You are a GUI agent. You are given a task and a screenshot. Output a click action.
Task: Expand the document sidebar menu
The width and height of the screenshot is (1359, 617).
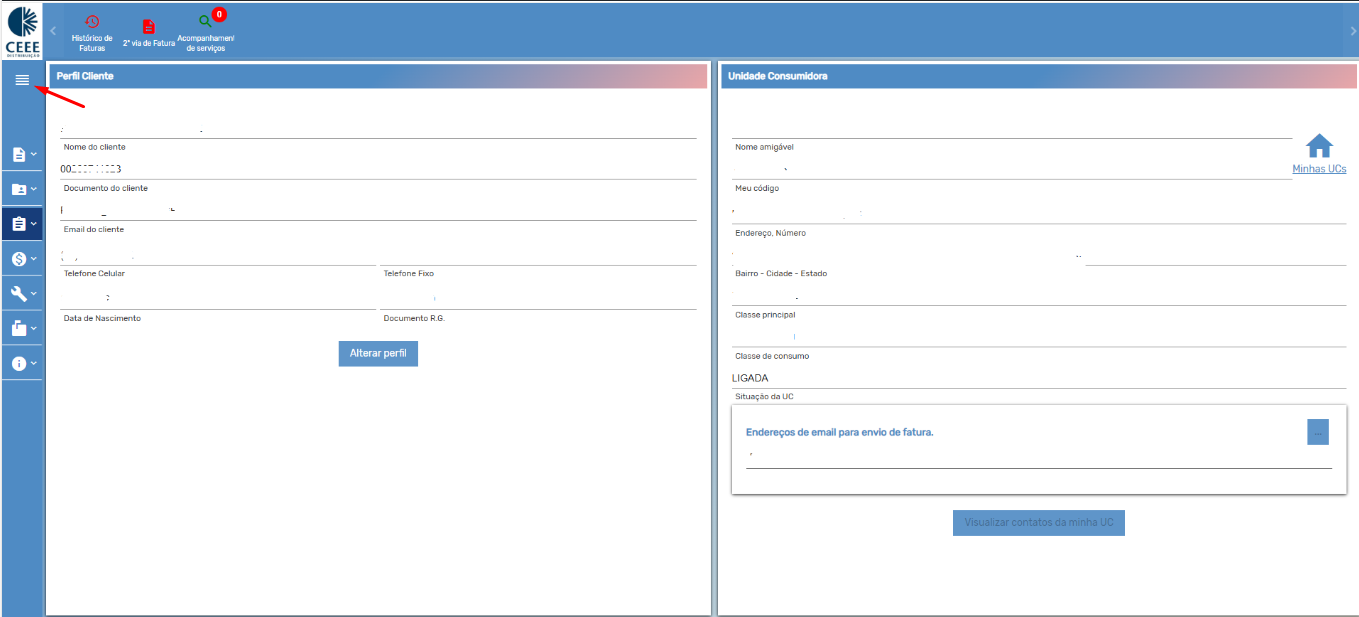[x=23, y=155]
